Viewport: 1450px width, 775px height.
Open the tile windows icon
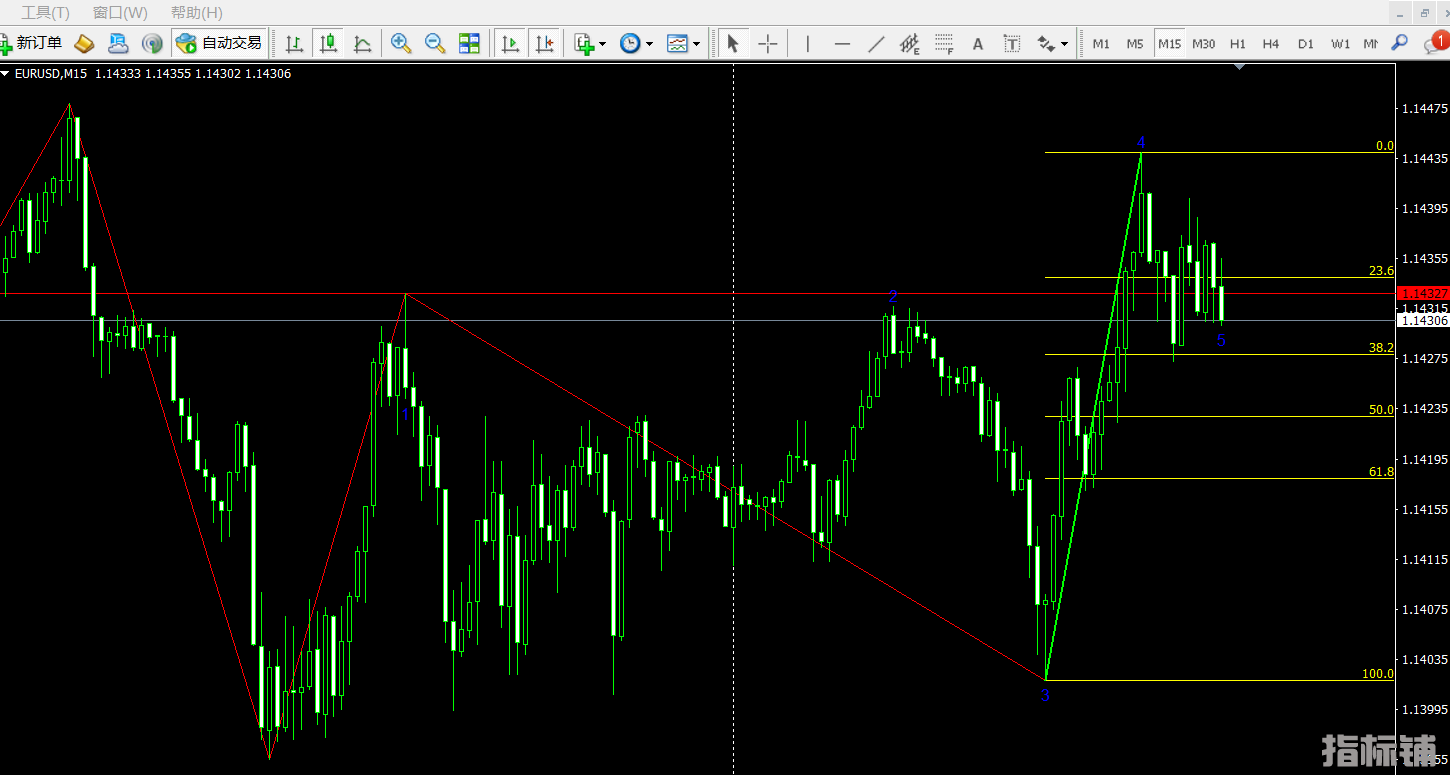pos(469,43)
